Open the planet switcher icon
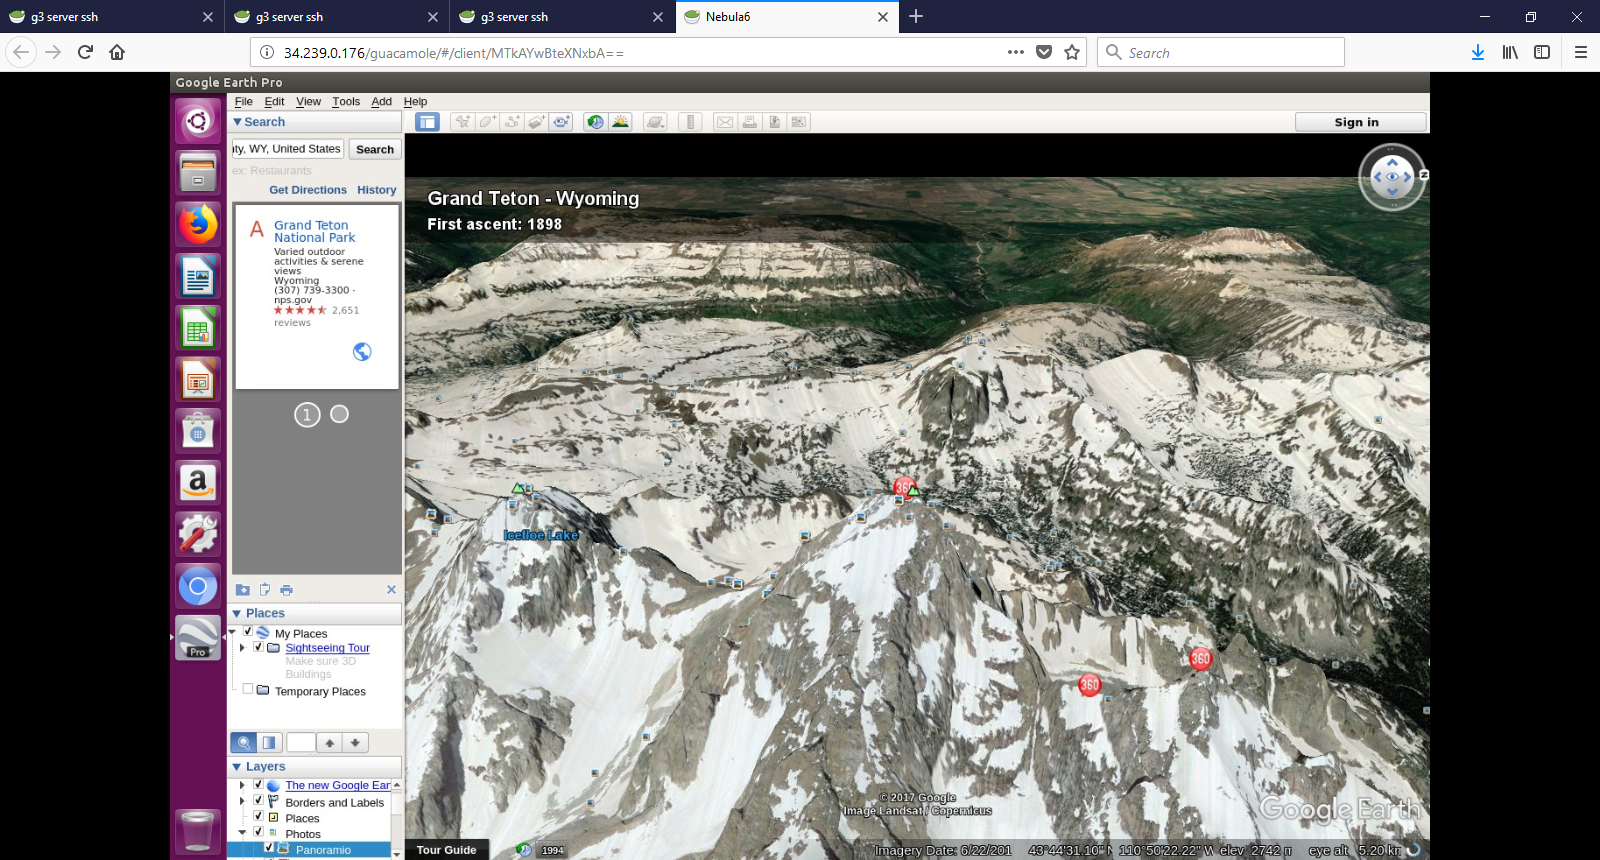This screenshot has height=860, width=1600. pyautogui.click(x=655, y=122)
